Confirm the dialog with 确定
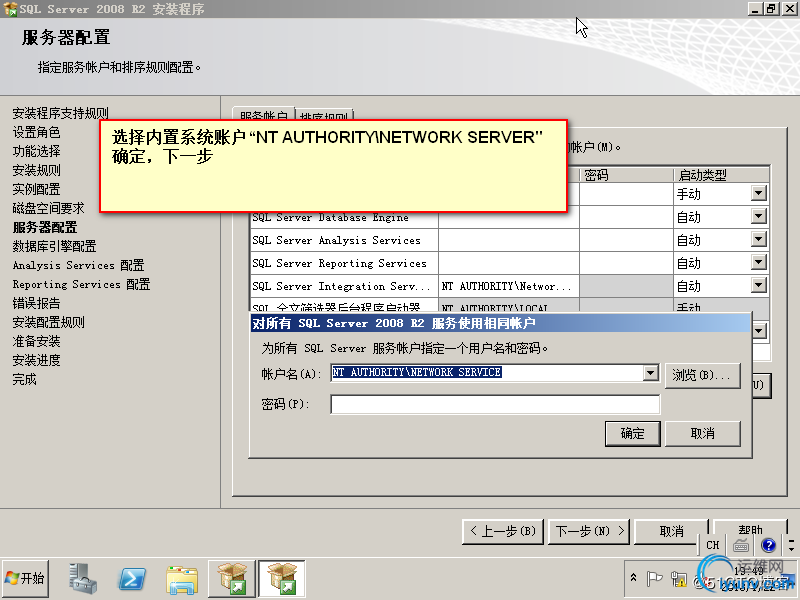Viewport: 800px width, 600px height. point(633,434)
